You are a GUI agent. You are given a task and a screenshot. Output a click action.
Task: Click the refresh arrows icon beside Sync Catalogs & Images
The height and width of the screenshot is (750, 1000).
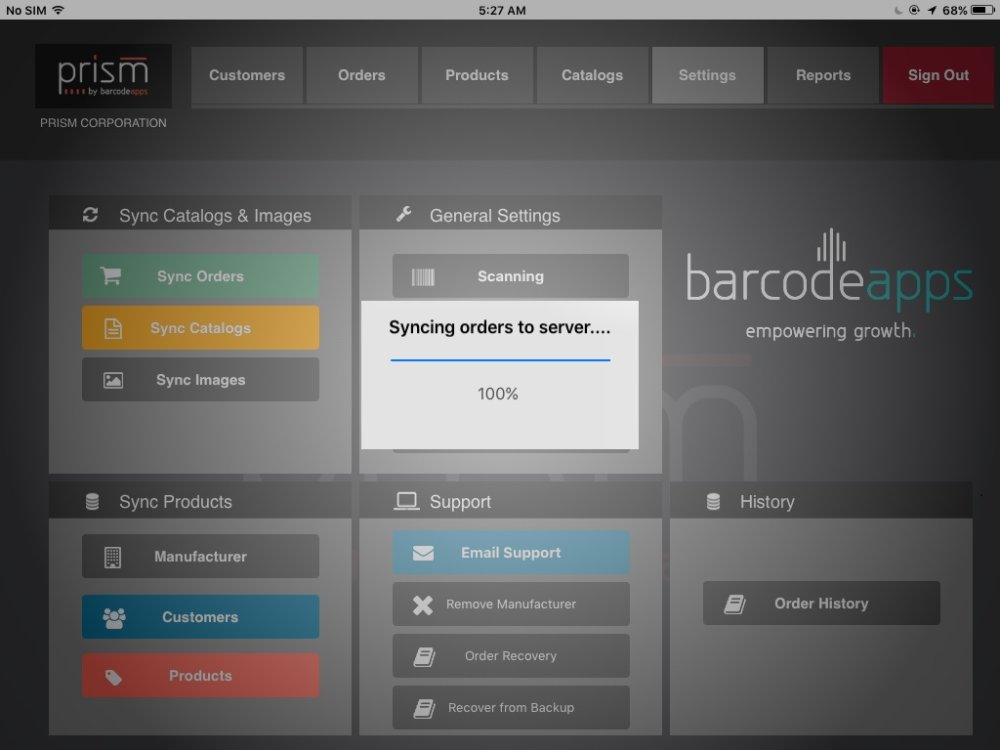click(x=91, y=215)
